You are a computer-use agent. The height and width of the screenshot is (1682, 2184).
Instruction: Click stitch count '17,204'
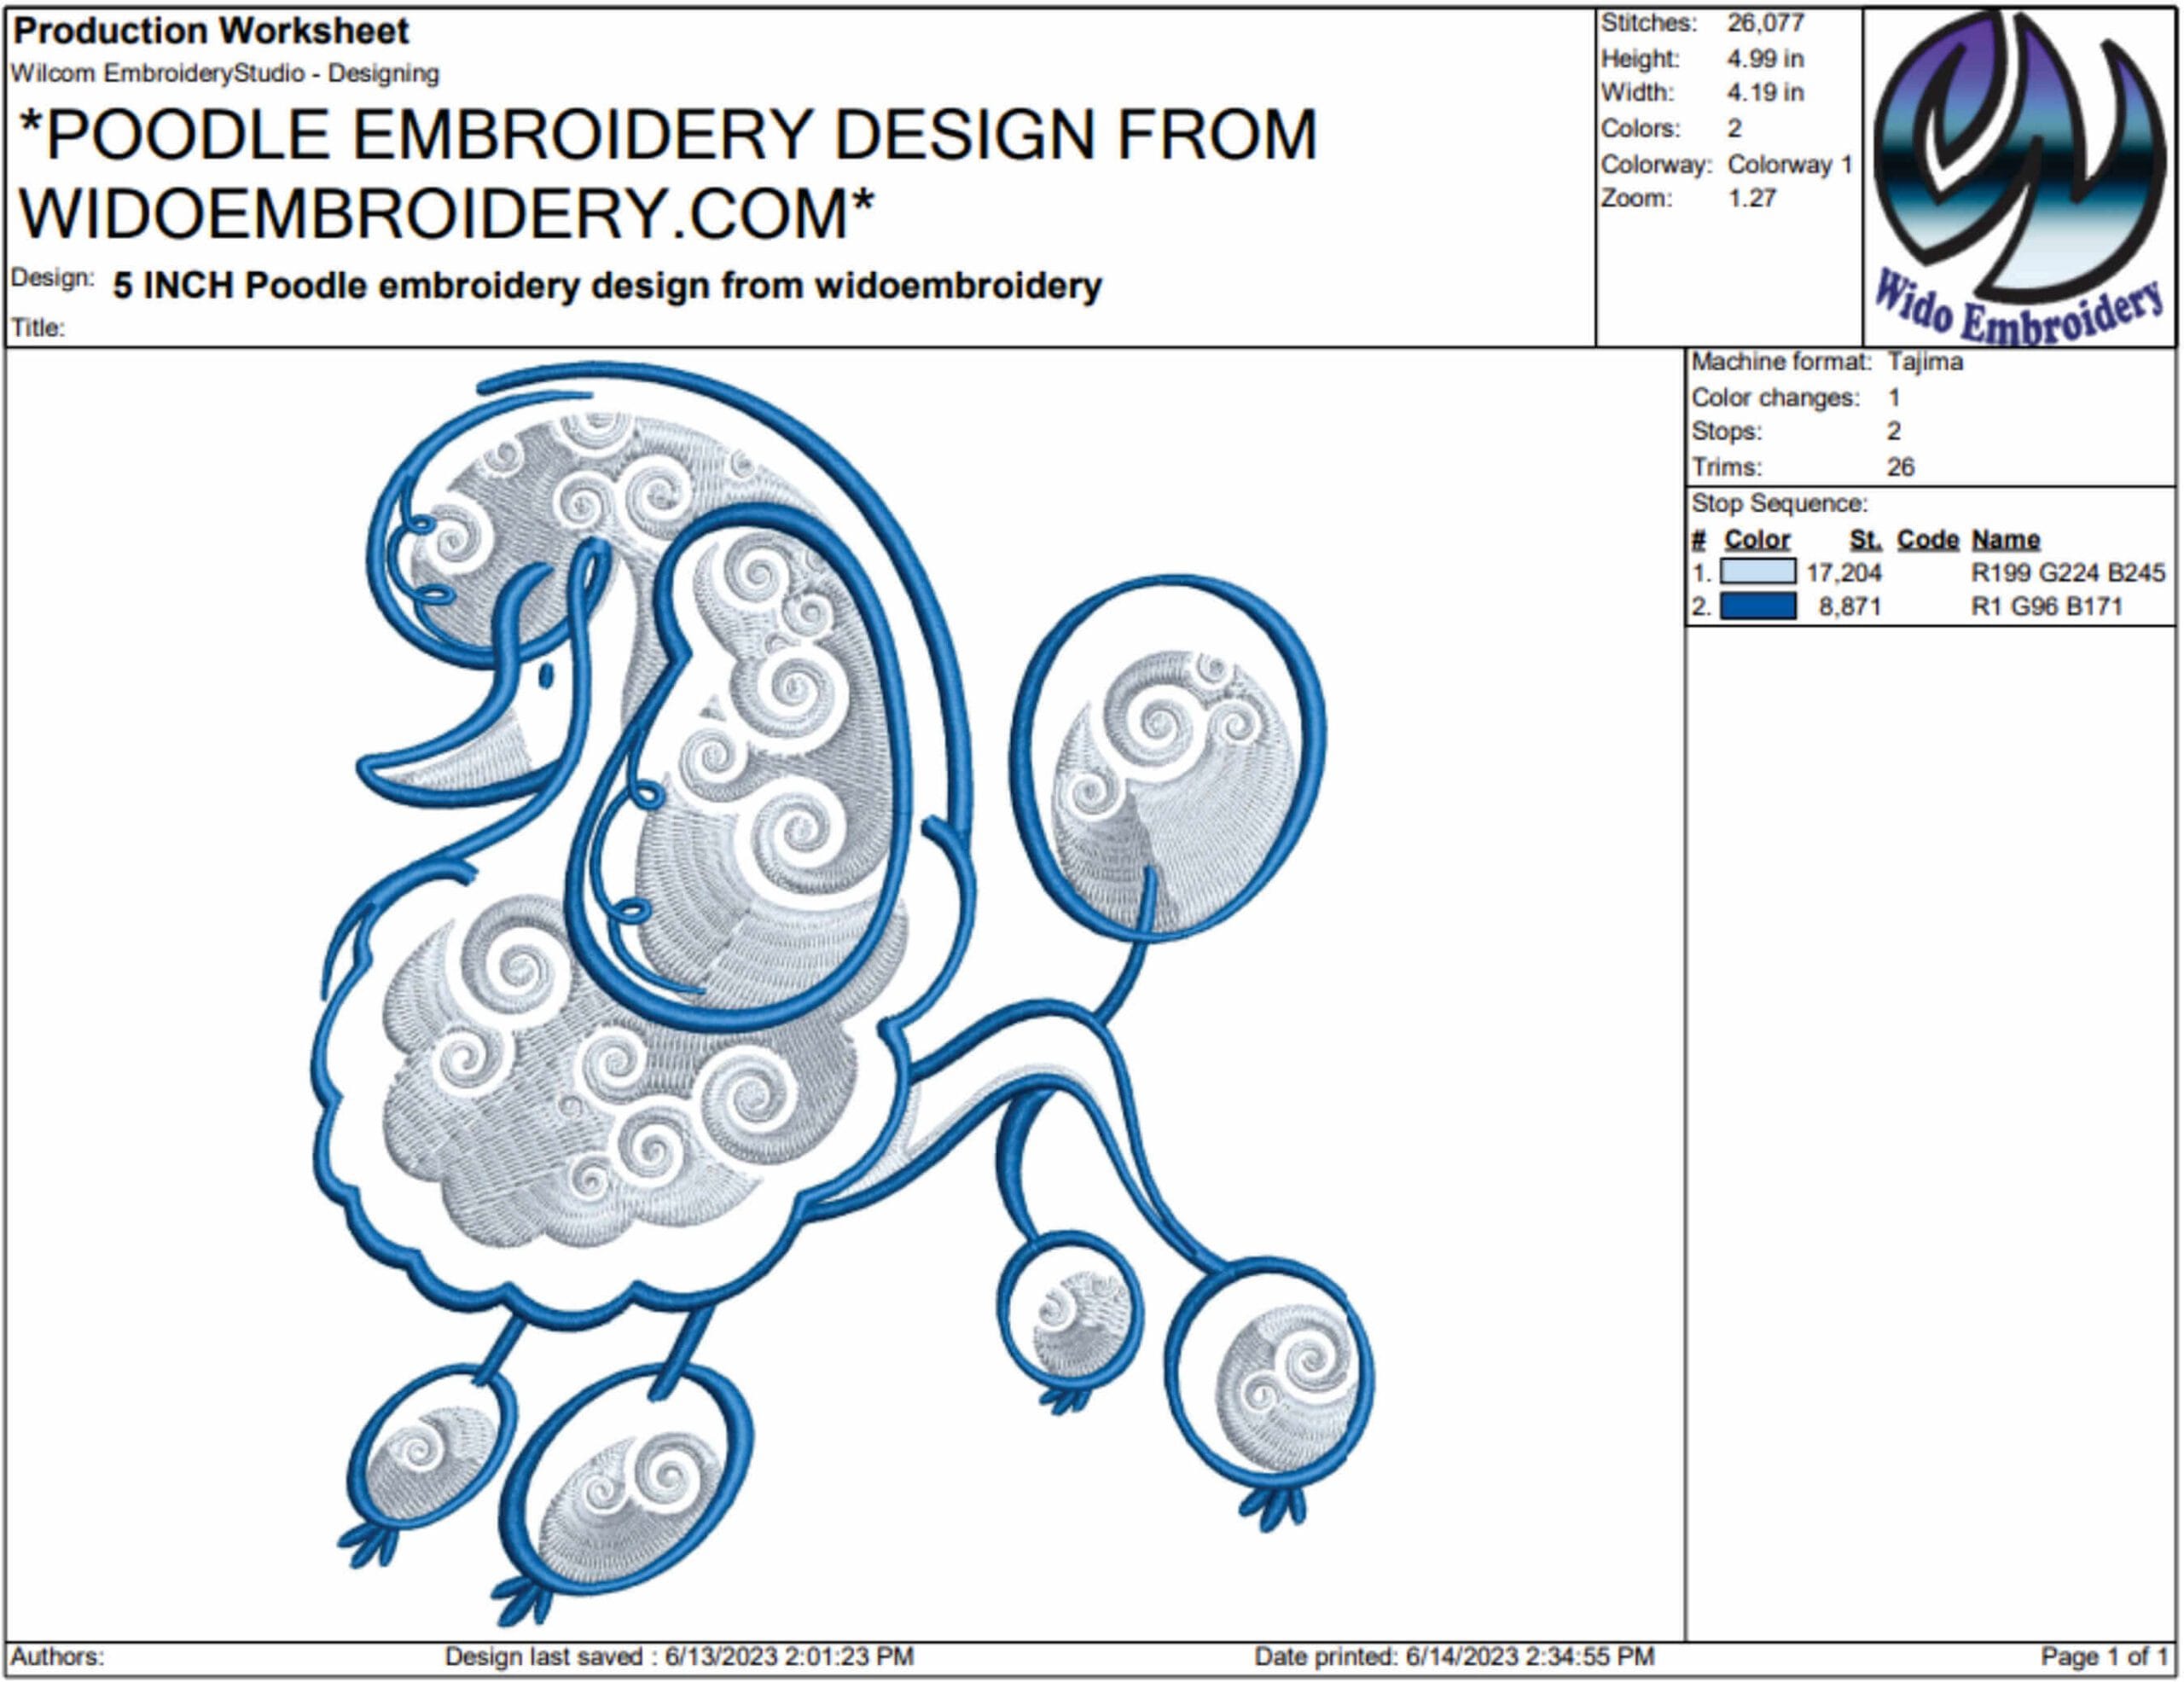(1844, 573)
